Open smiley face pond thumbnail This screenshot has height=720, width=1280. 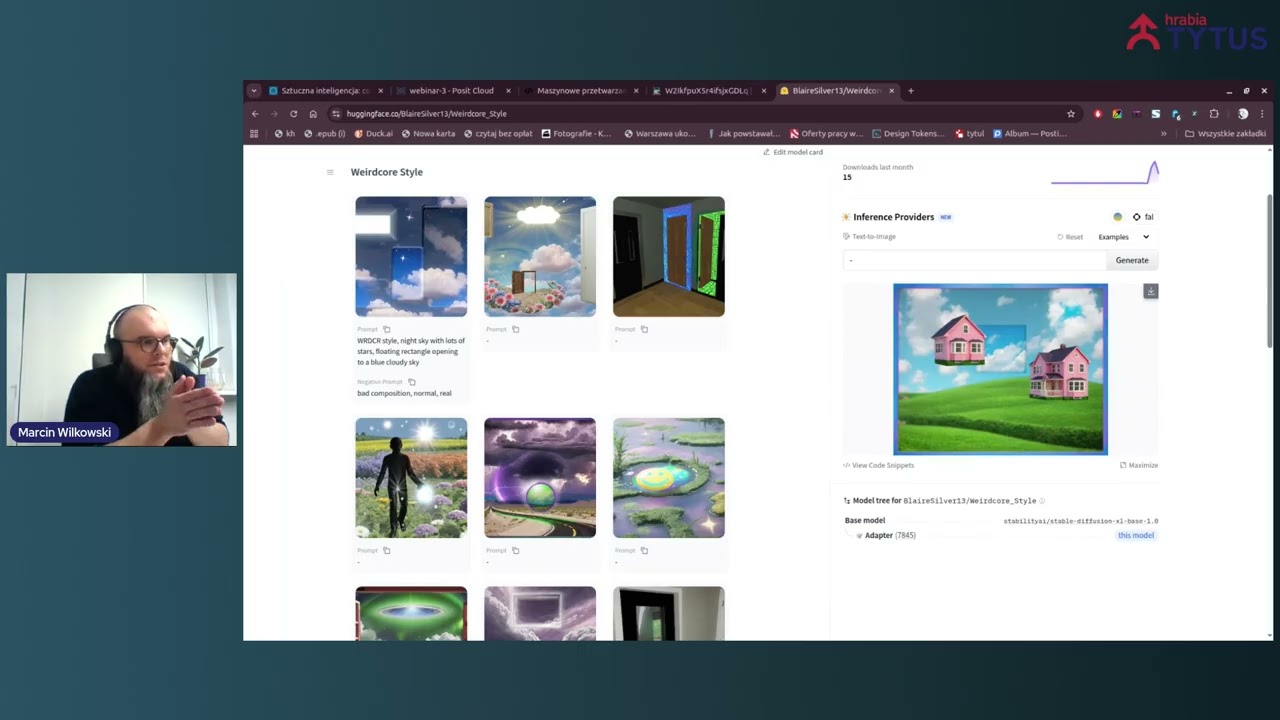(x=669, y=478)
